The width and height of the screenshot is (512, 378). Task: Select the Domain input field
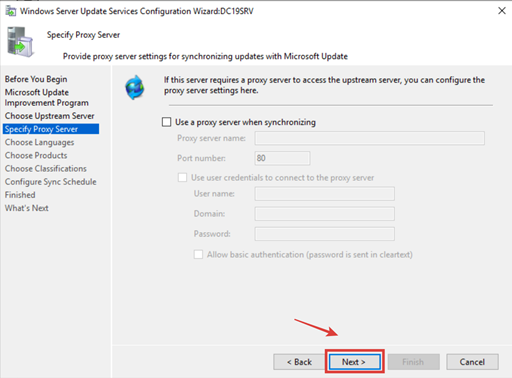point(324,214)
